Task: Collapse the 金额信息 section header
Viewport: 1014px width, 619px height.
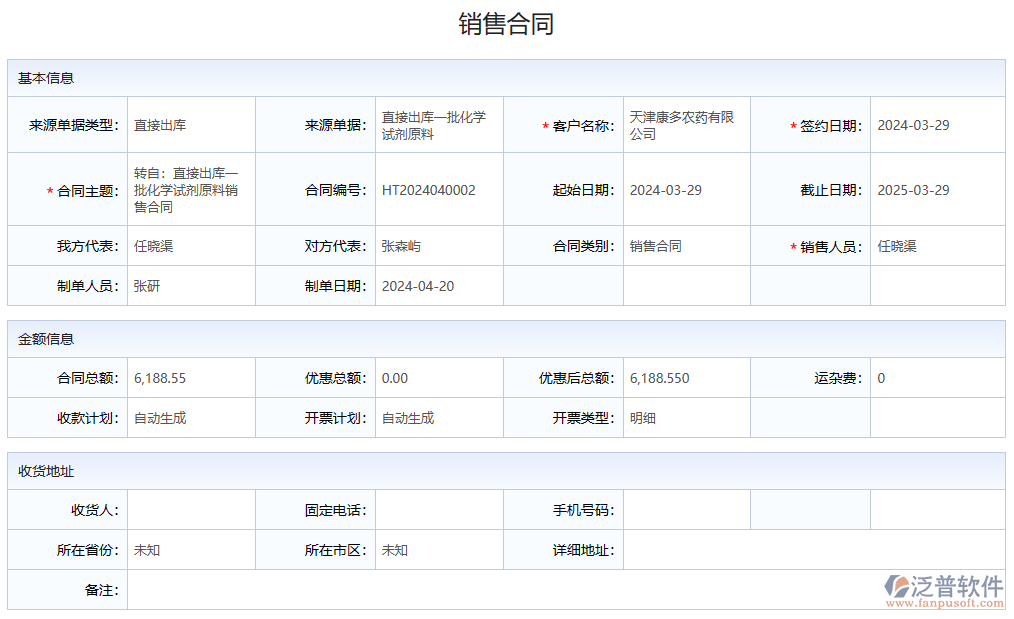Action: coord(38,339)
